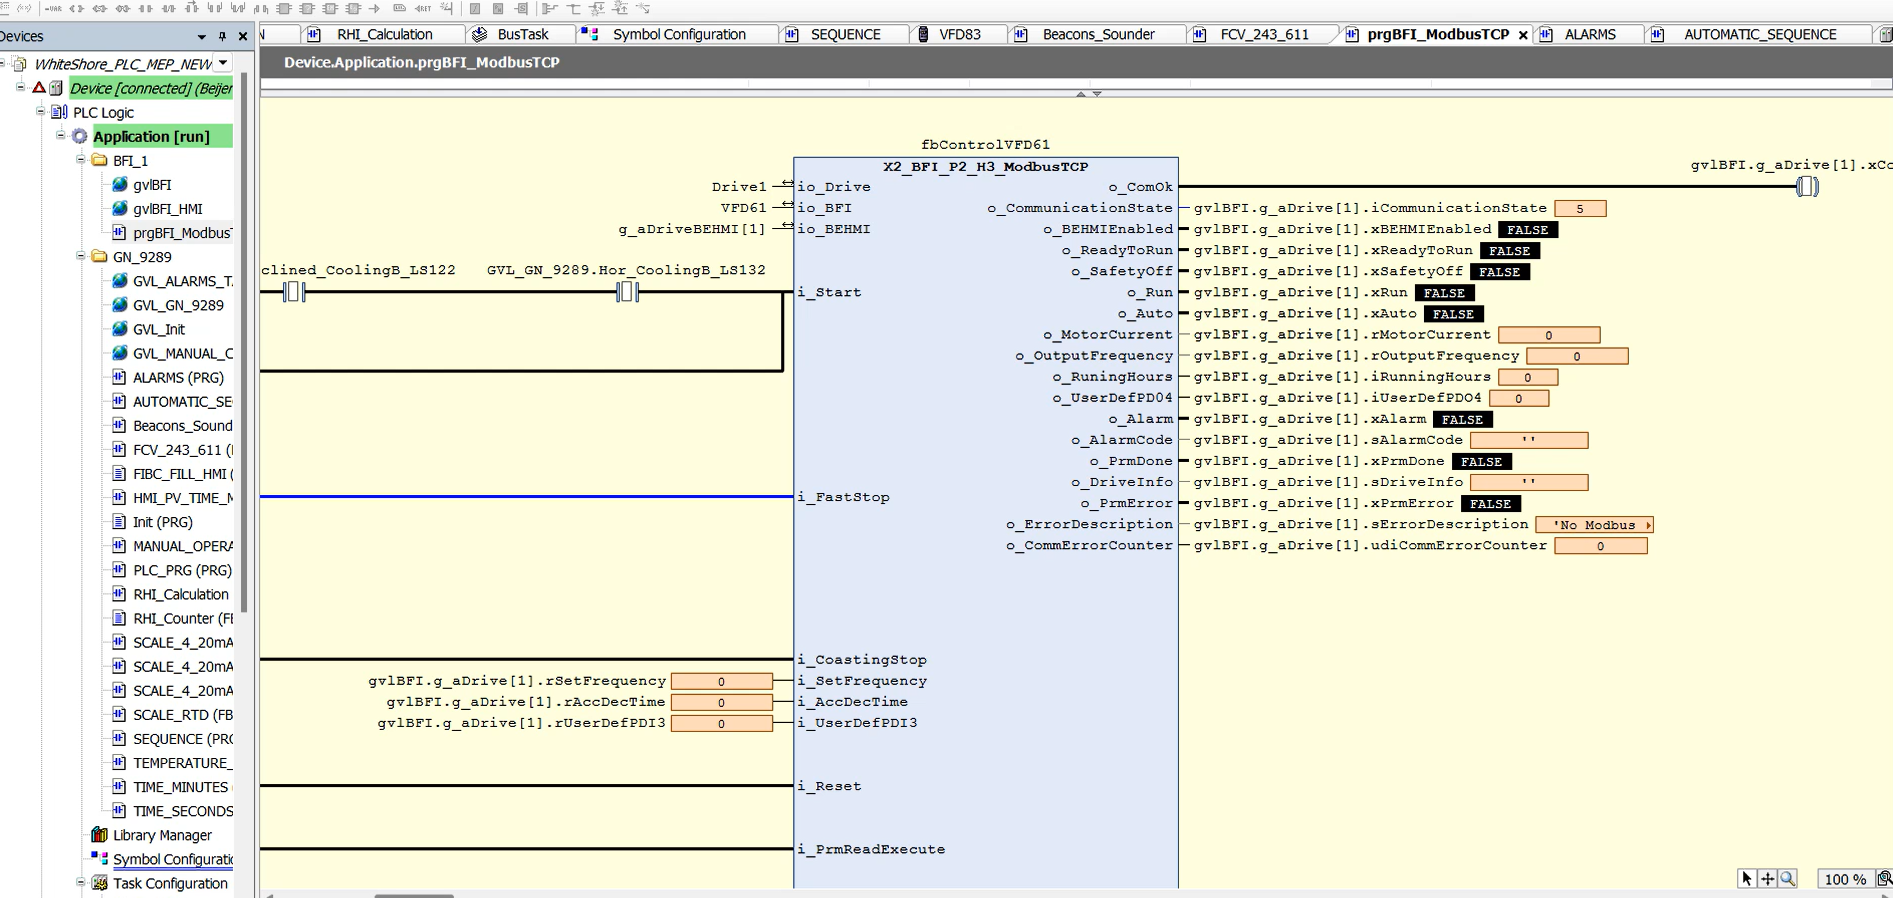
Task: Toggle the xComOk output coil
Action: (1806, 186)
